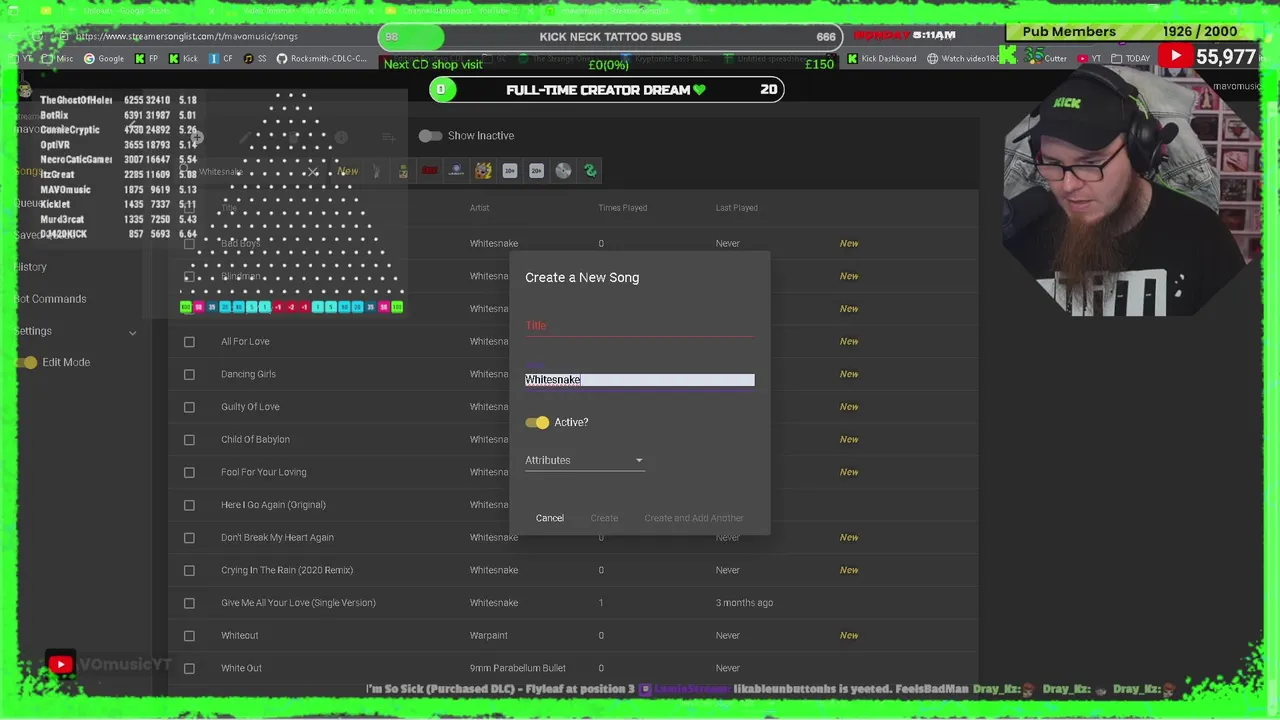Check the Guilty Of Love checkbox
Image resolution: width=1280 pixels, height=720 pixels.
189,407
